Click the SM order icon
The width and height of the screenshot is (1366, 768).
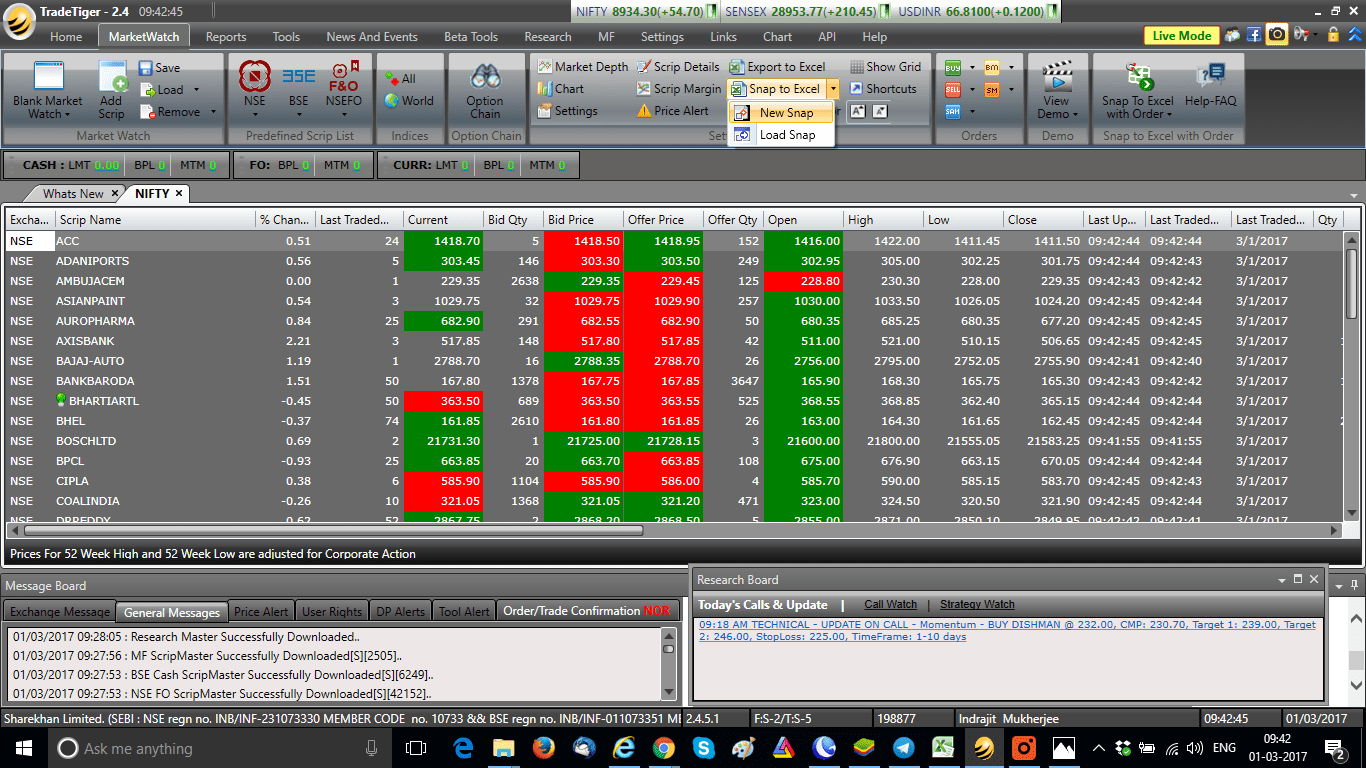992,90
